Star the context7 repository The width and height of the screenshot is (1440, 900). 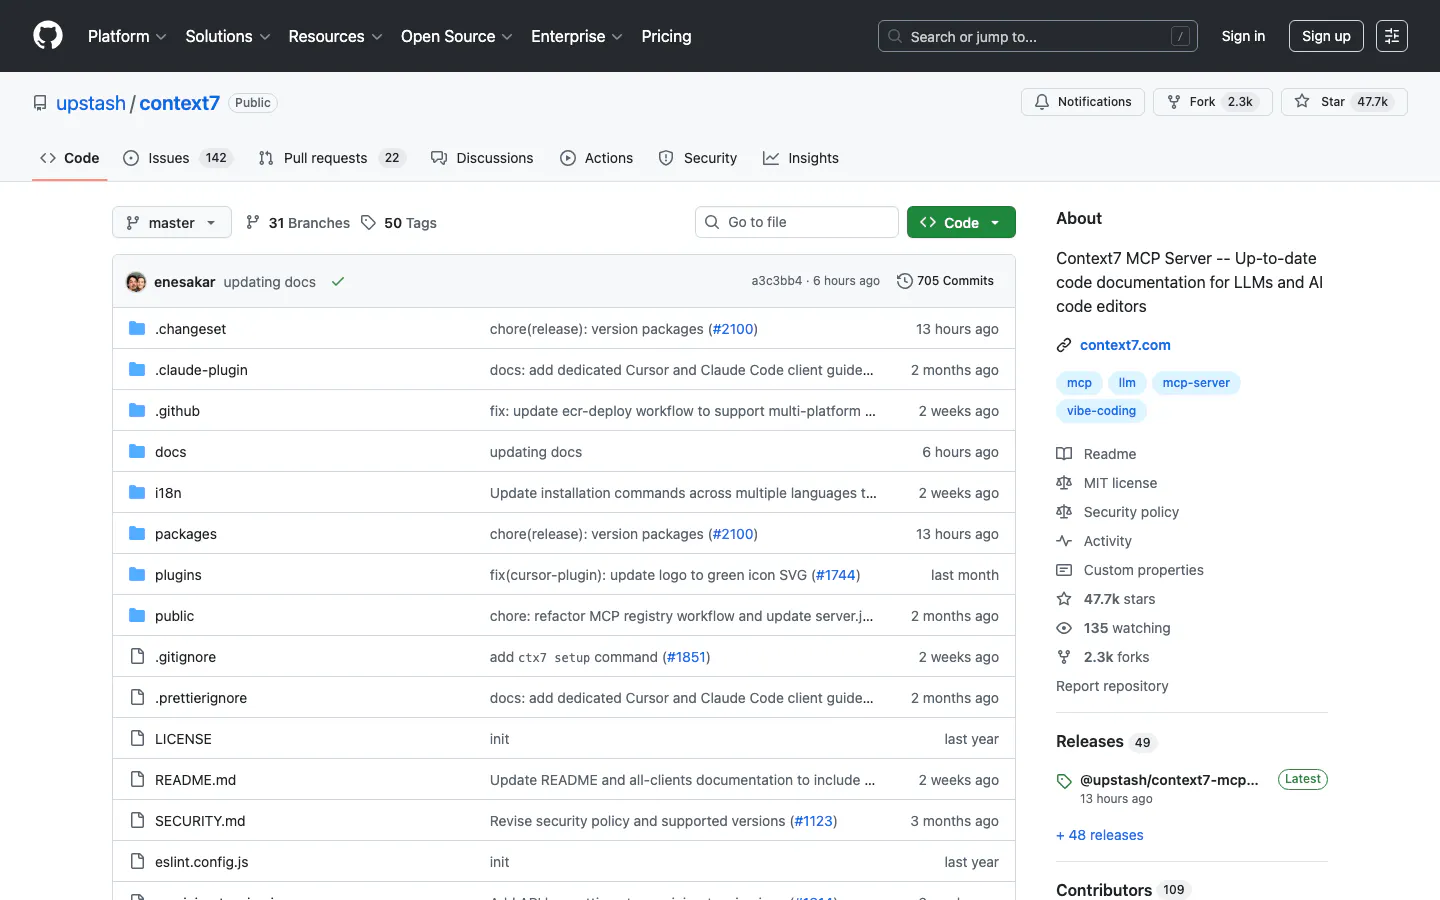pos(1344,102)
